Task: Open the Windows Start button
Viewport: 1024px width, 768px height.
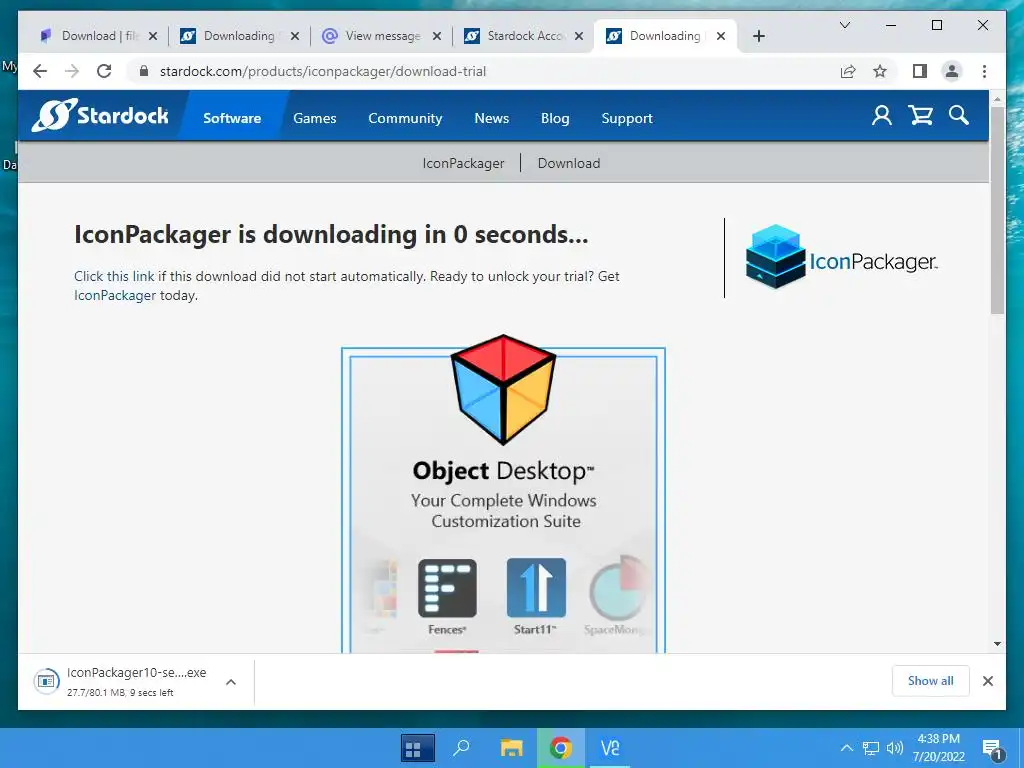Action: point(417,748)
